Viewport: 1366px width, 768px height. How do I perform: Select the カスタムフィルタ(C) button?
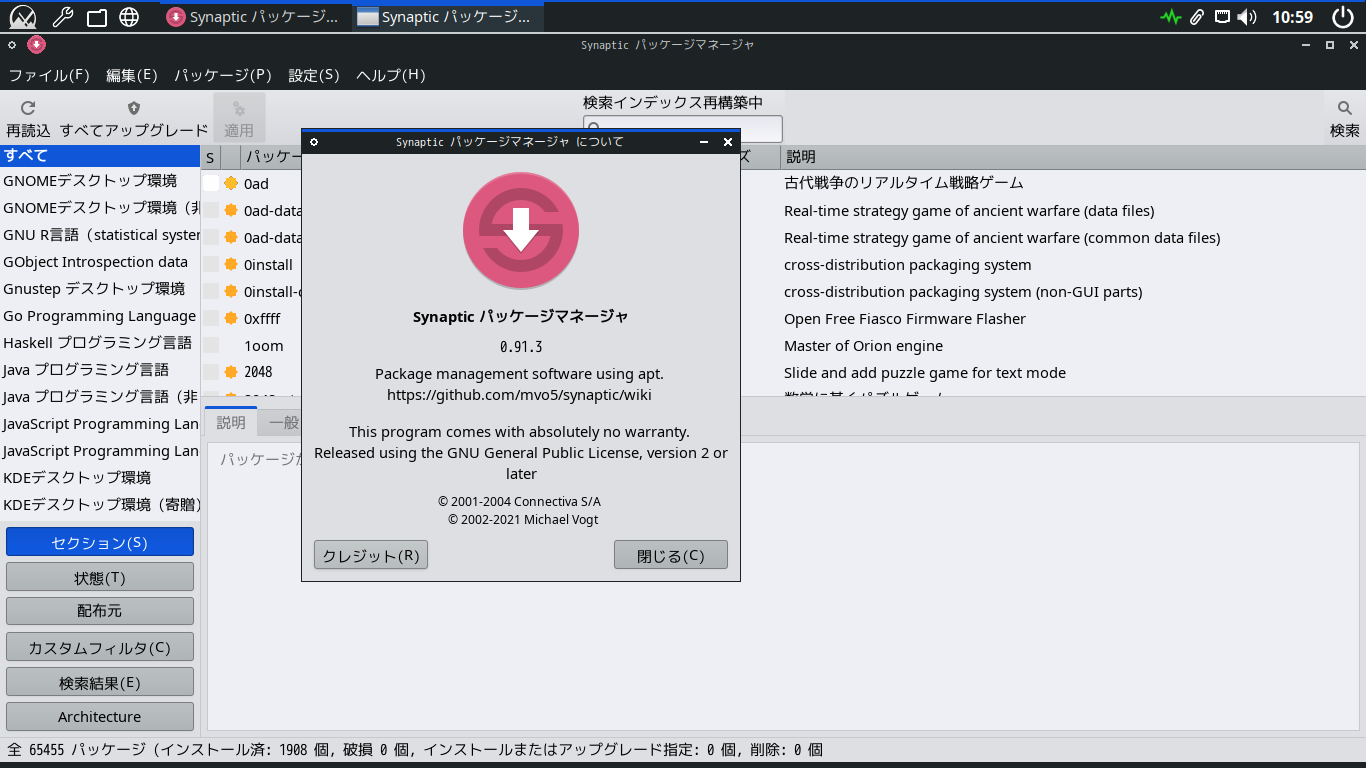coord(100,647)
